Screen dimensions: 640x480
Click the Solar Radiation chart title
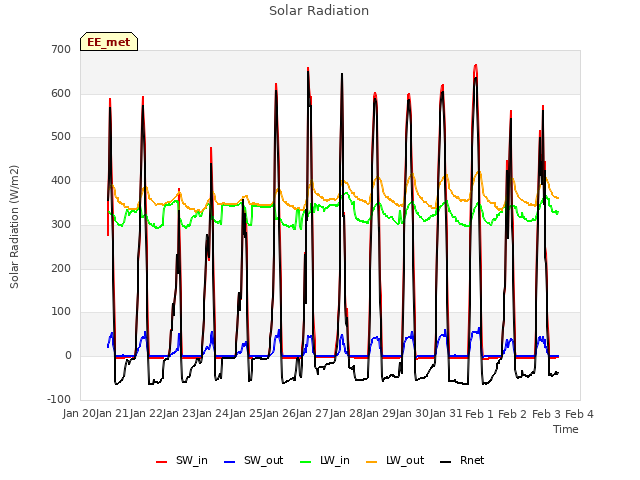point(319,11)
